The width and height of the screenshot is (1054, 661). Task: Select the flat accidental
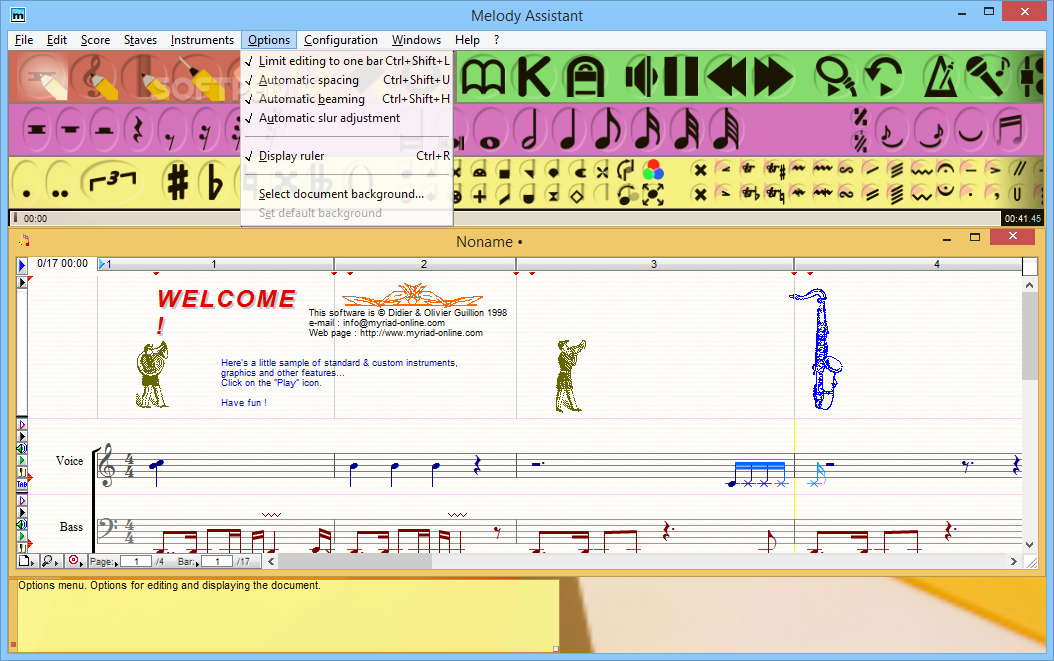coord(216,182)
